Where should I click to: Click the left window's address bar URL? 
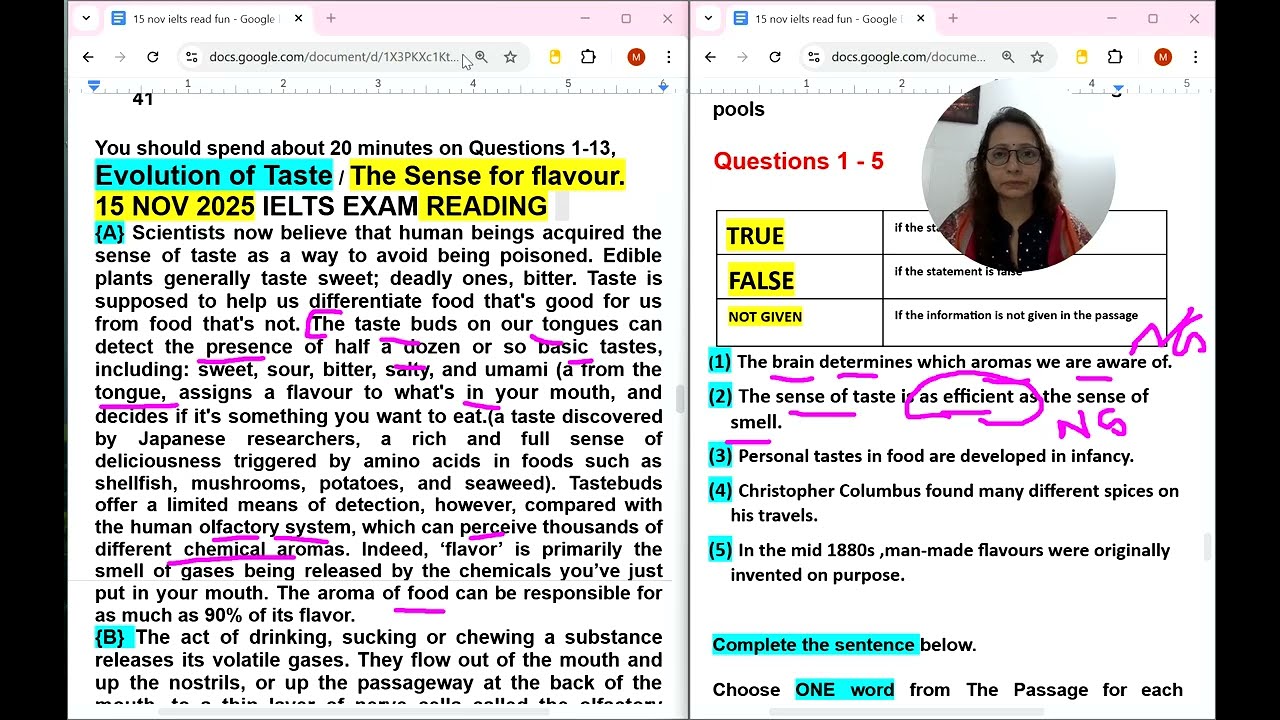click(330, 57)
